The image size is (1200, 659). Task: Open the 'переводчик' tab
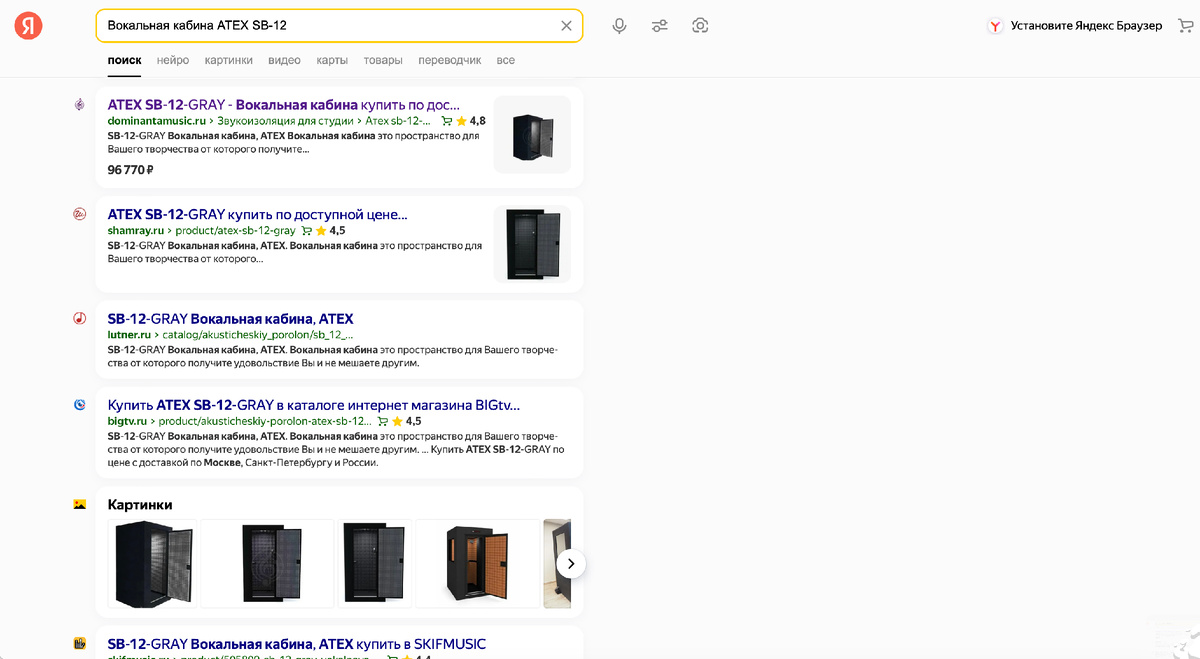point(450,60)
